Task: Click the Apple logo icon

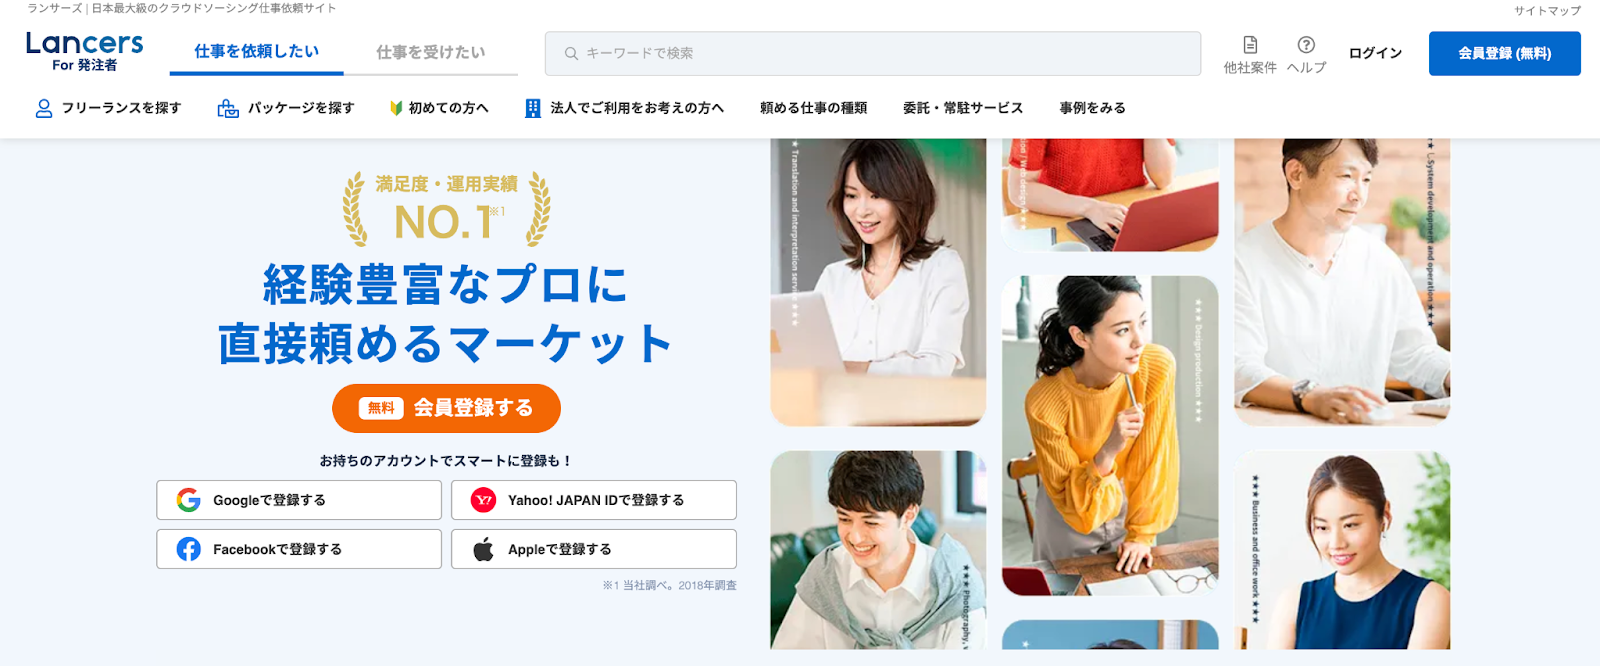Action: [483, 549]
